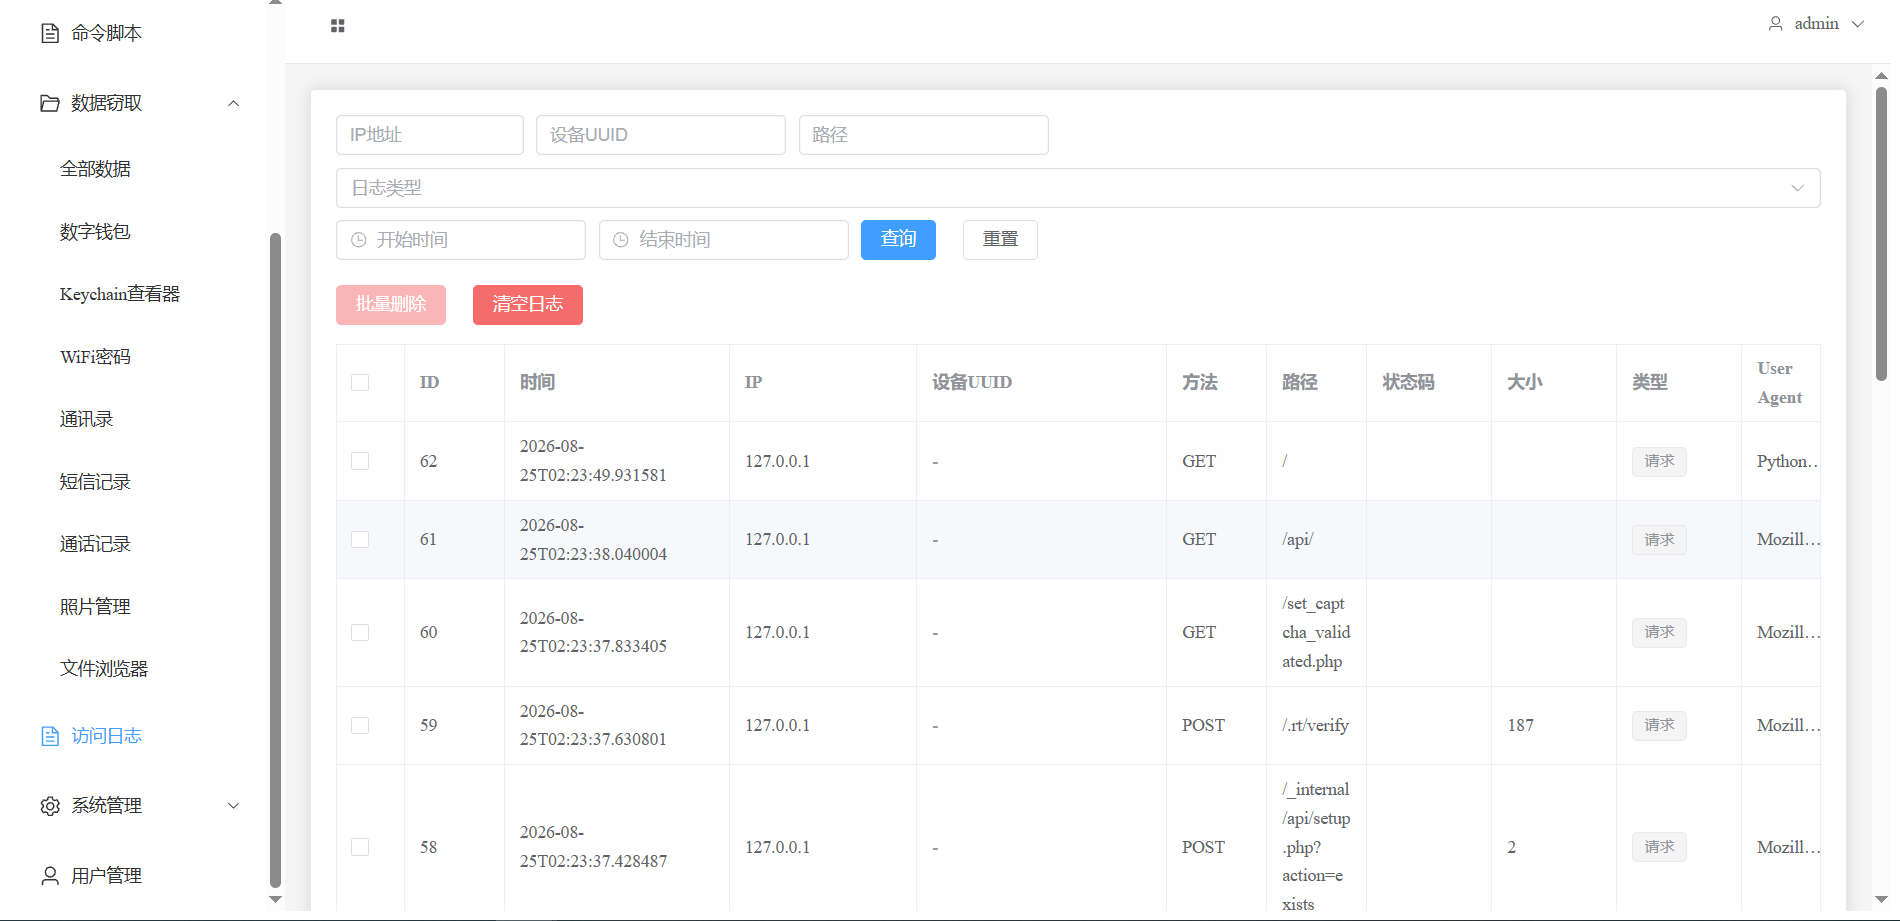The image size is (1900, 921).
Task: Click the 重置 button
Action: pyautogui.click(x=1000, y=240)
